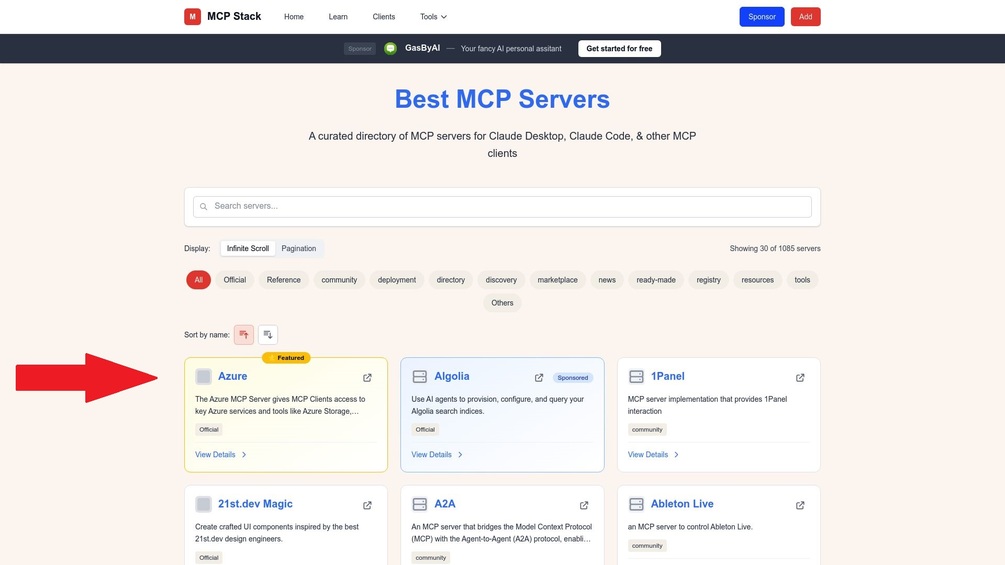This screenshot has height=565, width=1005.
Task: Filter servers by resources tag
Action: pos(758,280)
